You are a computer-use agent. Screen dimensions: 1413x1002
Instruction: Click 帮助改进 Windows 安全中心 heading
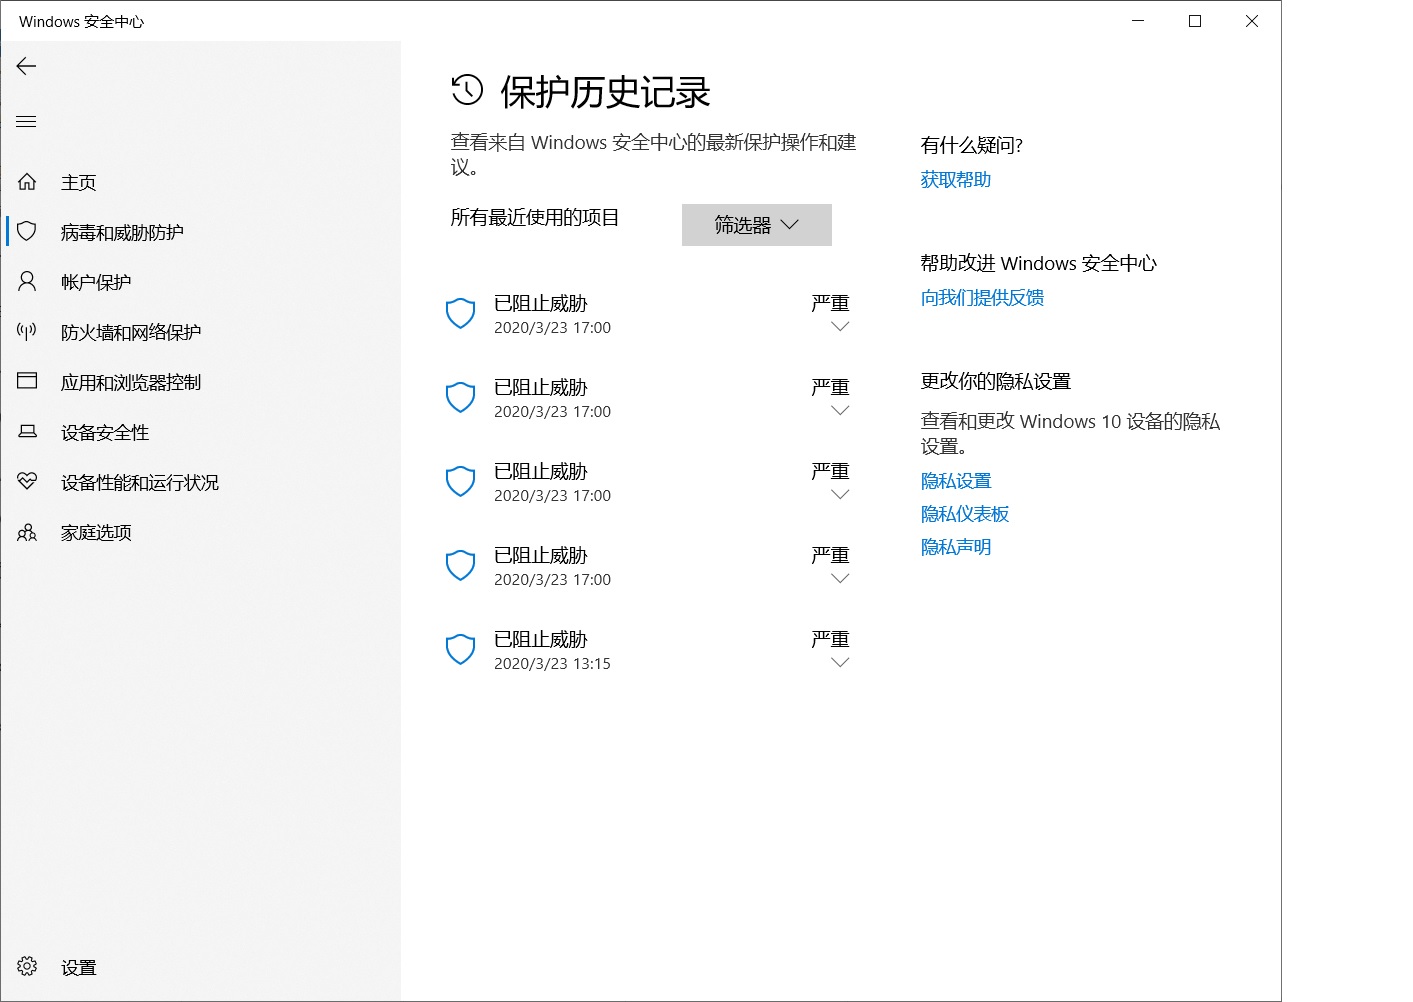pos(1039,263)
